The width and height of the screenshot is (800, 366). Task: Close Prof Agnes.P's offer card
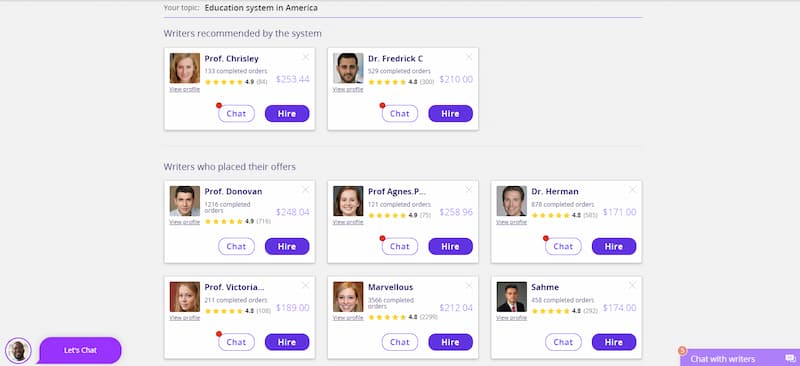[x=469, y=190]
